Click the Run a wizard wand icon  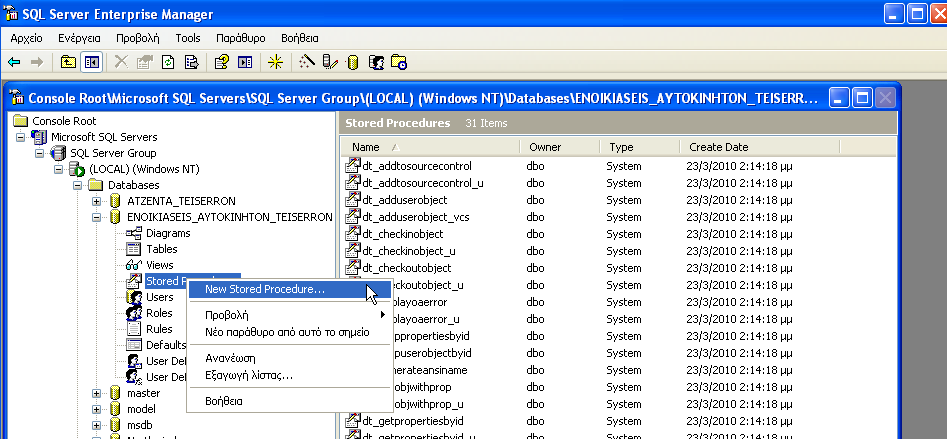pos(307,62)
